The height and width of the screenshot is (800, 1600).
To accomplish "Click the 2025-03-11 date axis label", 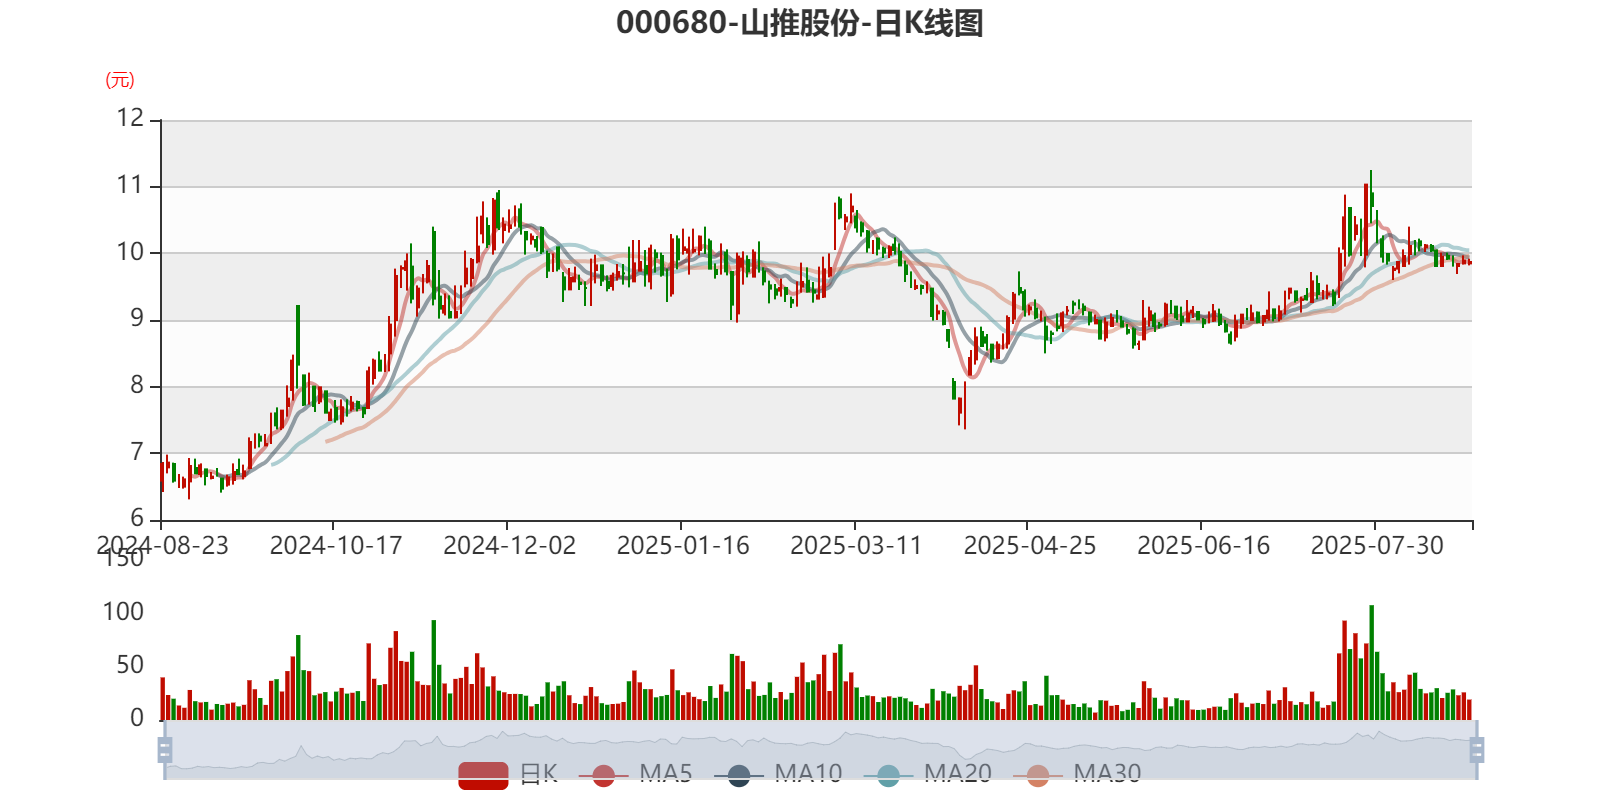I will click(856, 546).
